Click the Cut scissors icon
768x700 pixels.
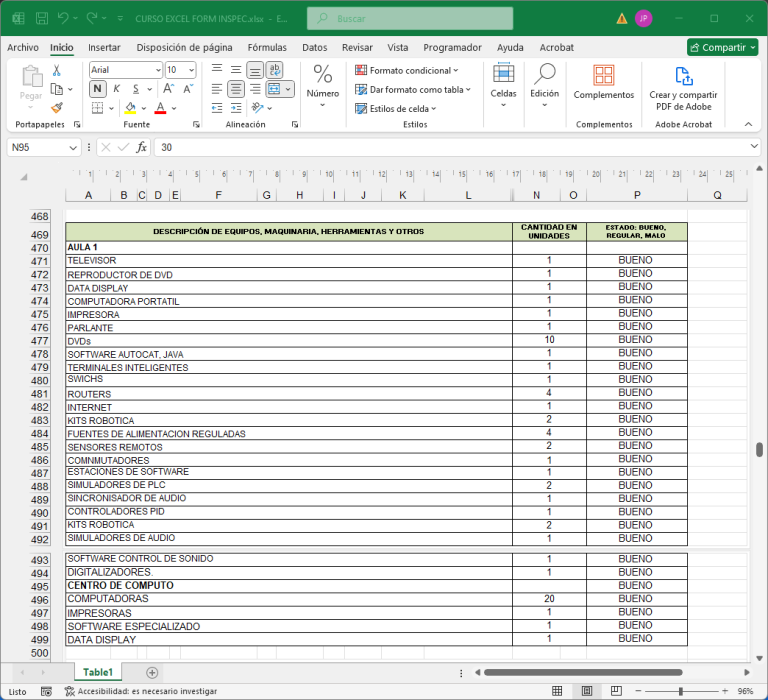[x=57, y=70]
